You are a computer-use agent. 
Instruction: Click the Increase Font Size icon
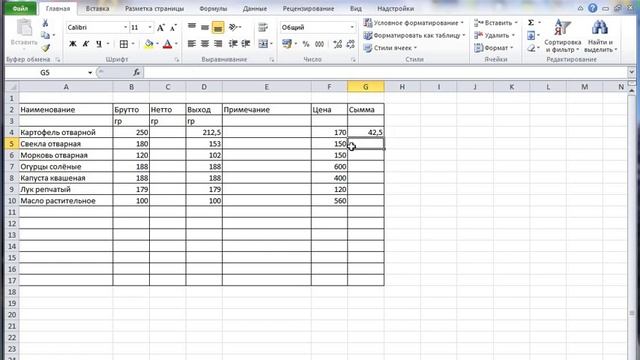[161, 27]
